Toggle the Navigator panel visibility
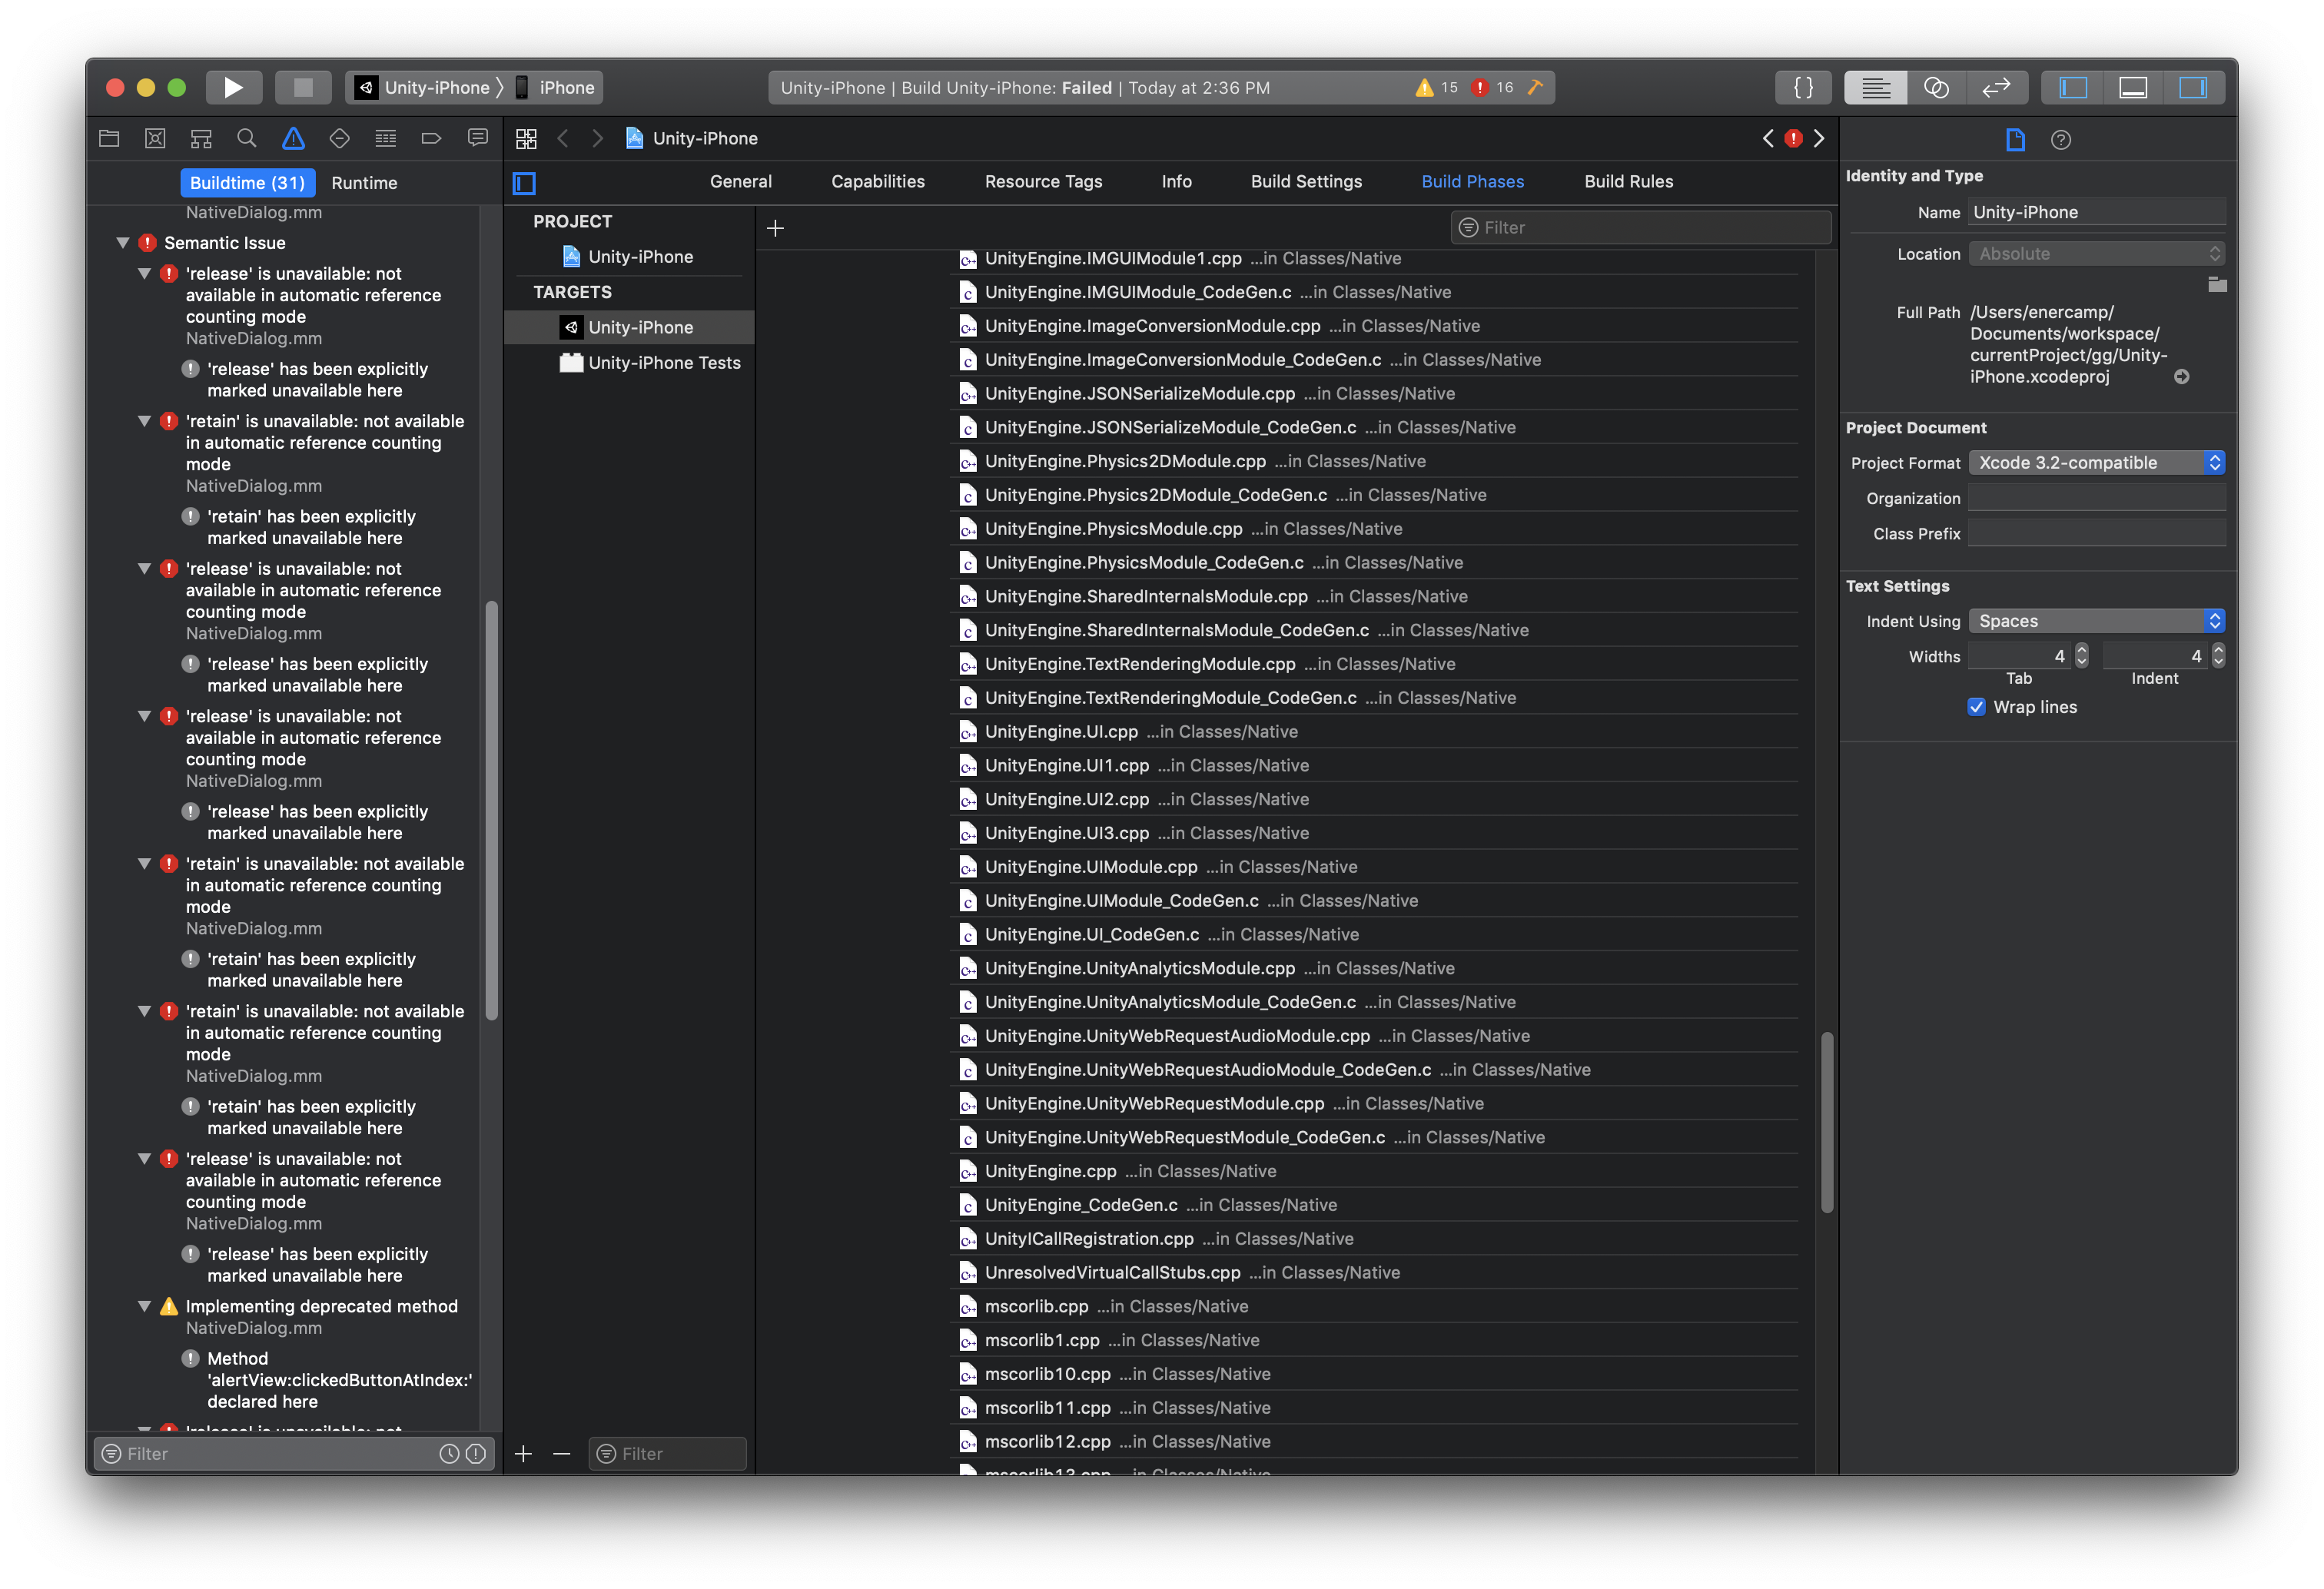 point(2073,88)
